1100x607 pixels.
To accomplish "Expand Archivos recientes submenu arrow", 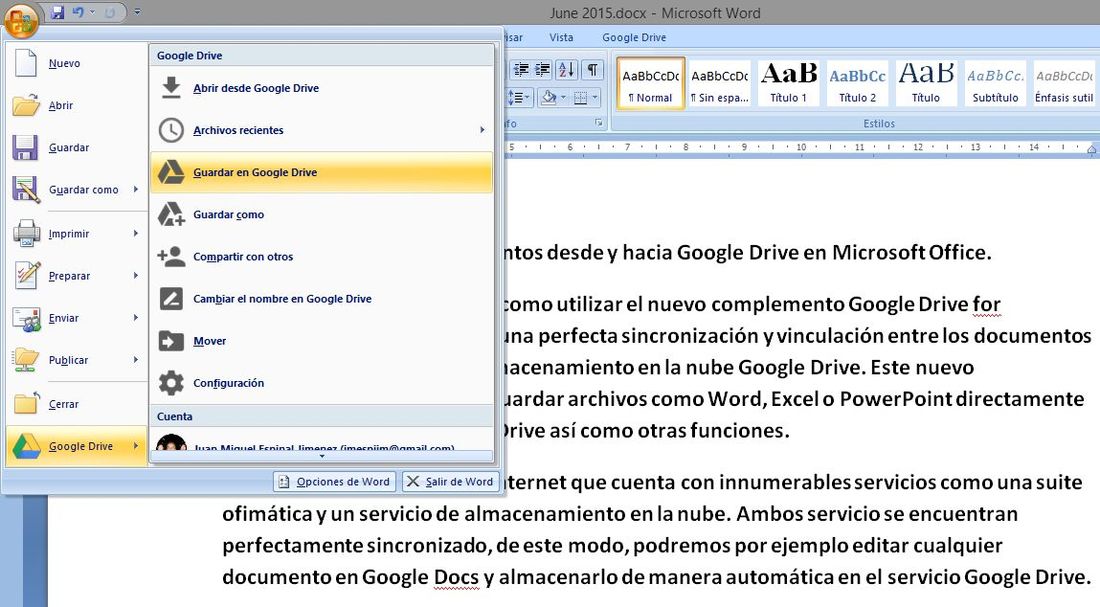I will coord(482,130).
